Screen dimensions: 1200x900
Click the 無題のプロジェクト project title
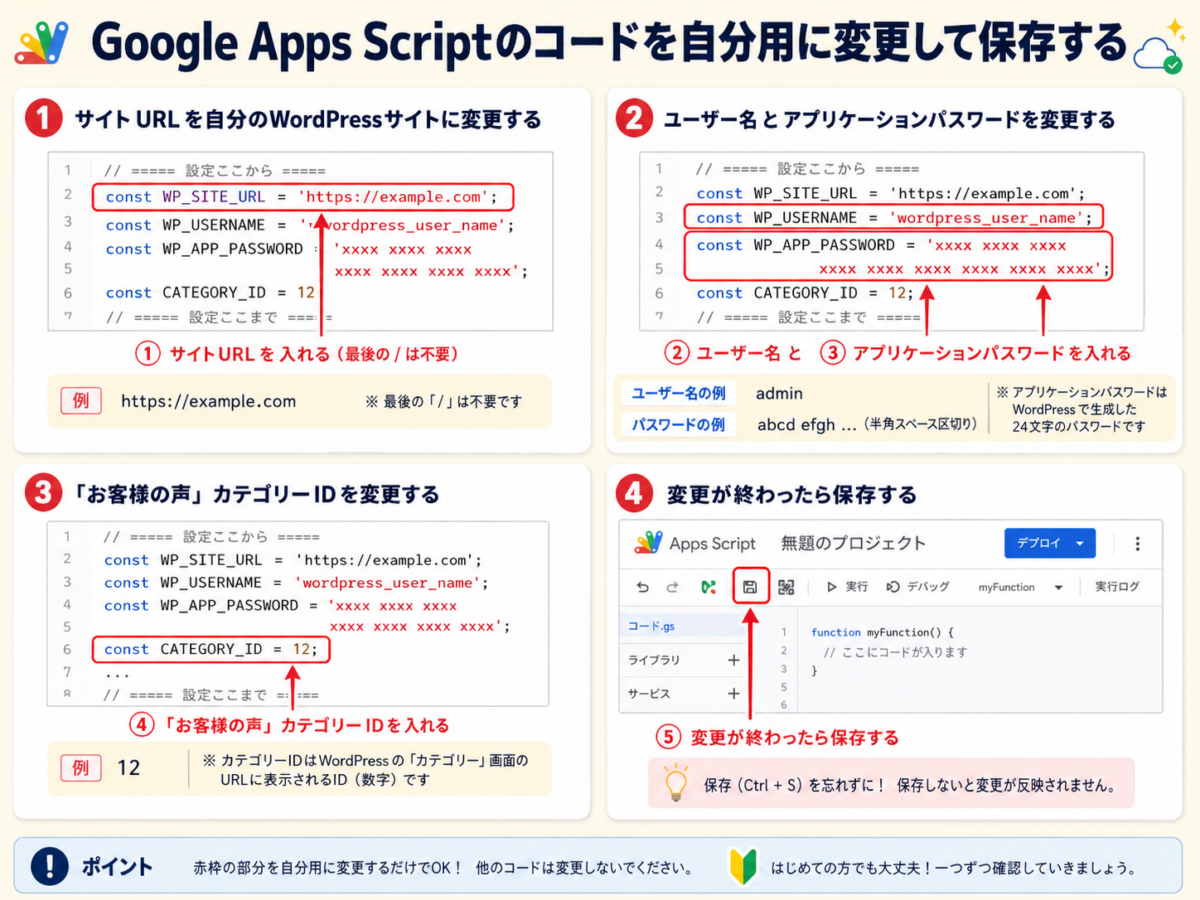tap(854, 543)
